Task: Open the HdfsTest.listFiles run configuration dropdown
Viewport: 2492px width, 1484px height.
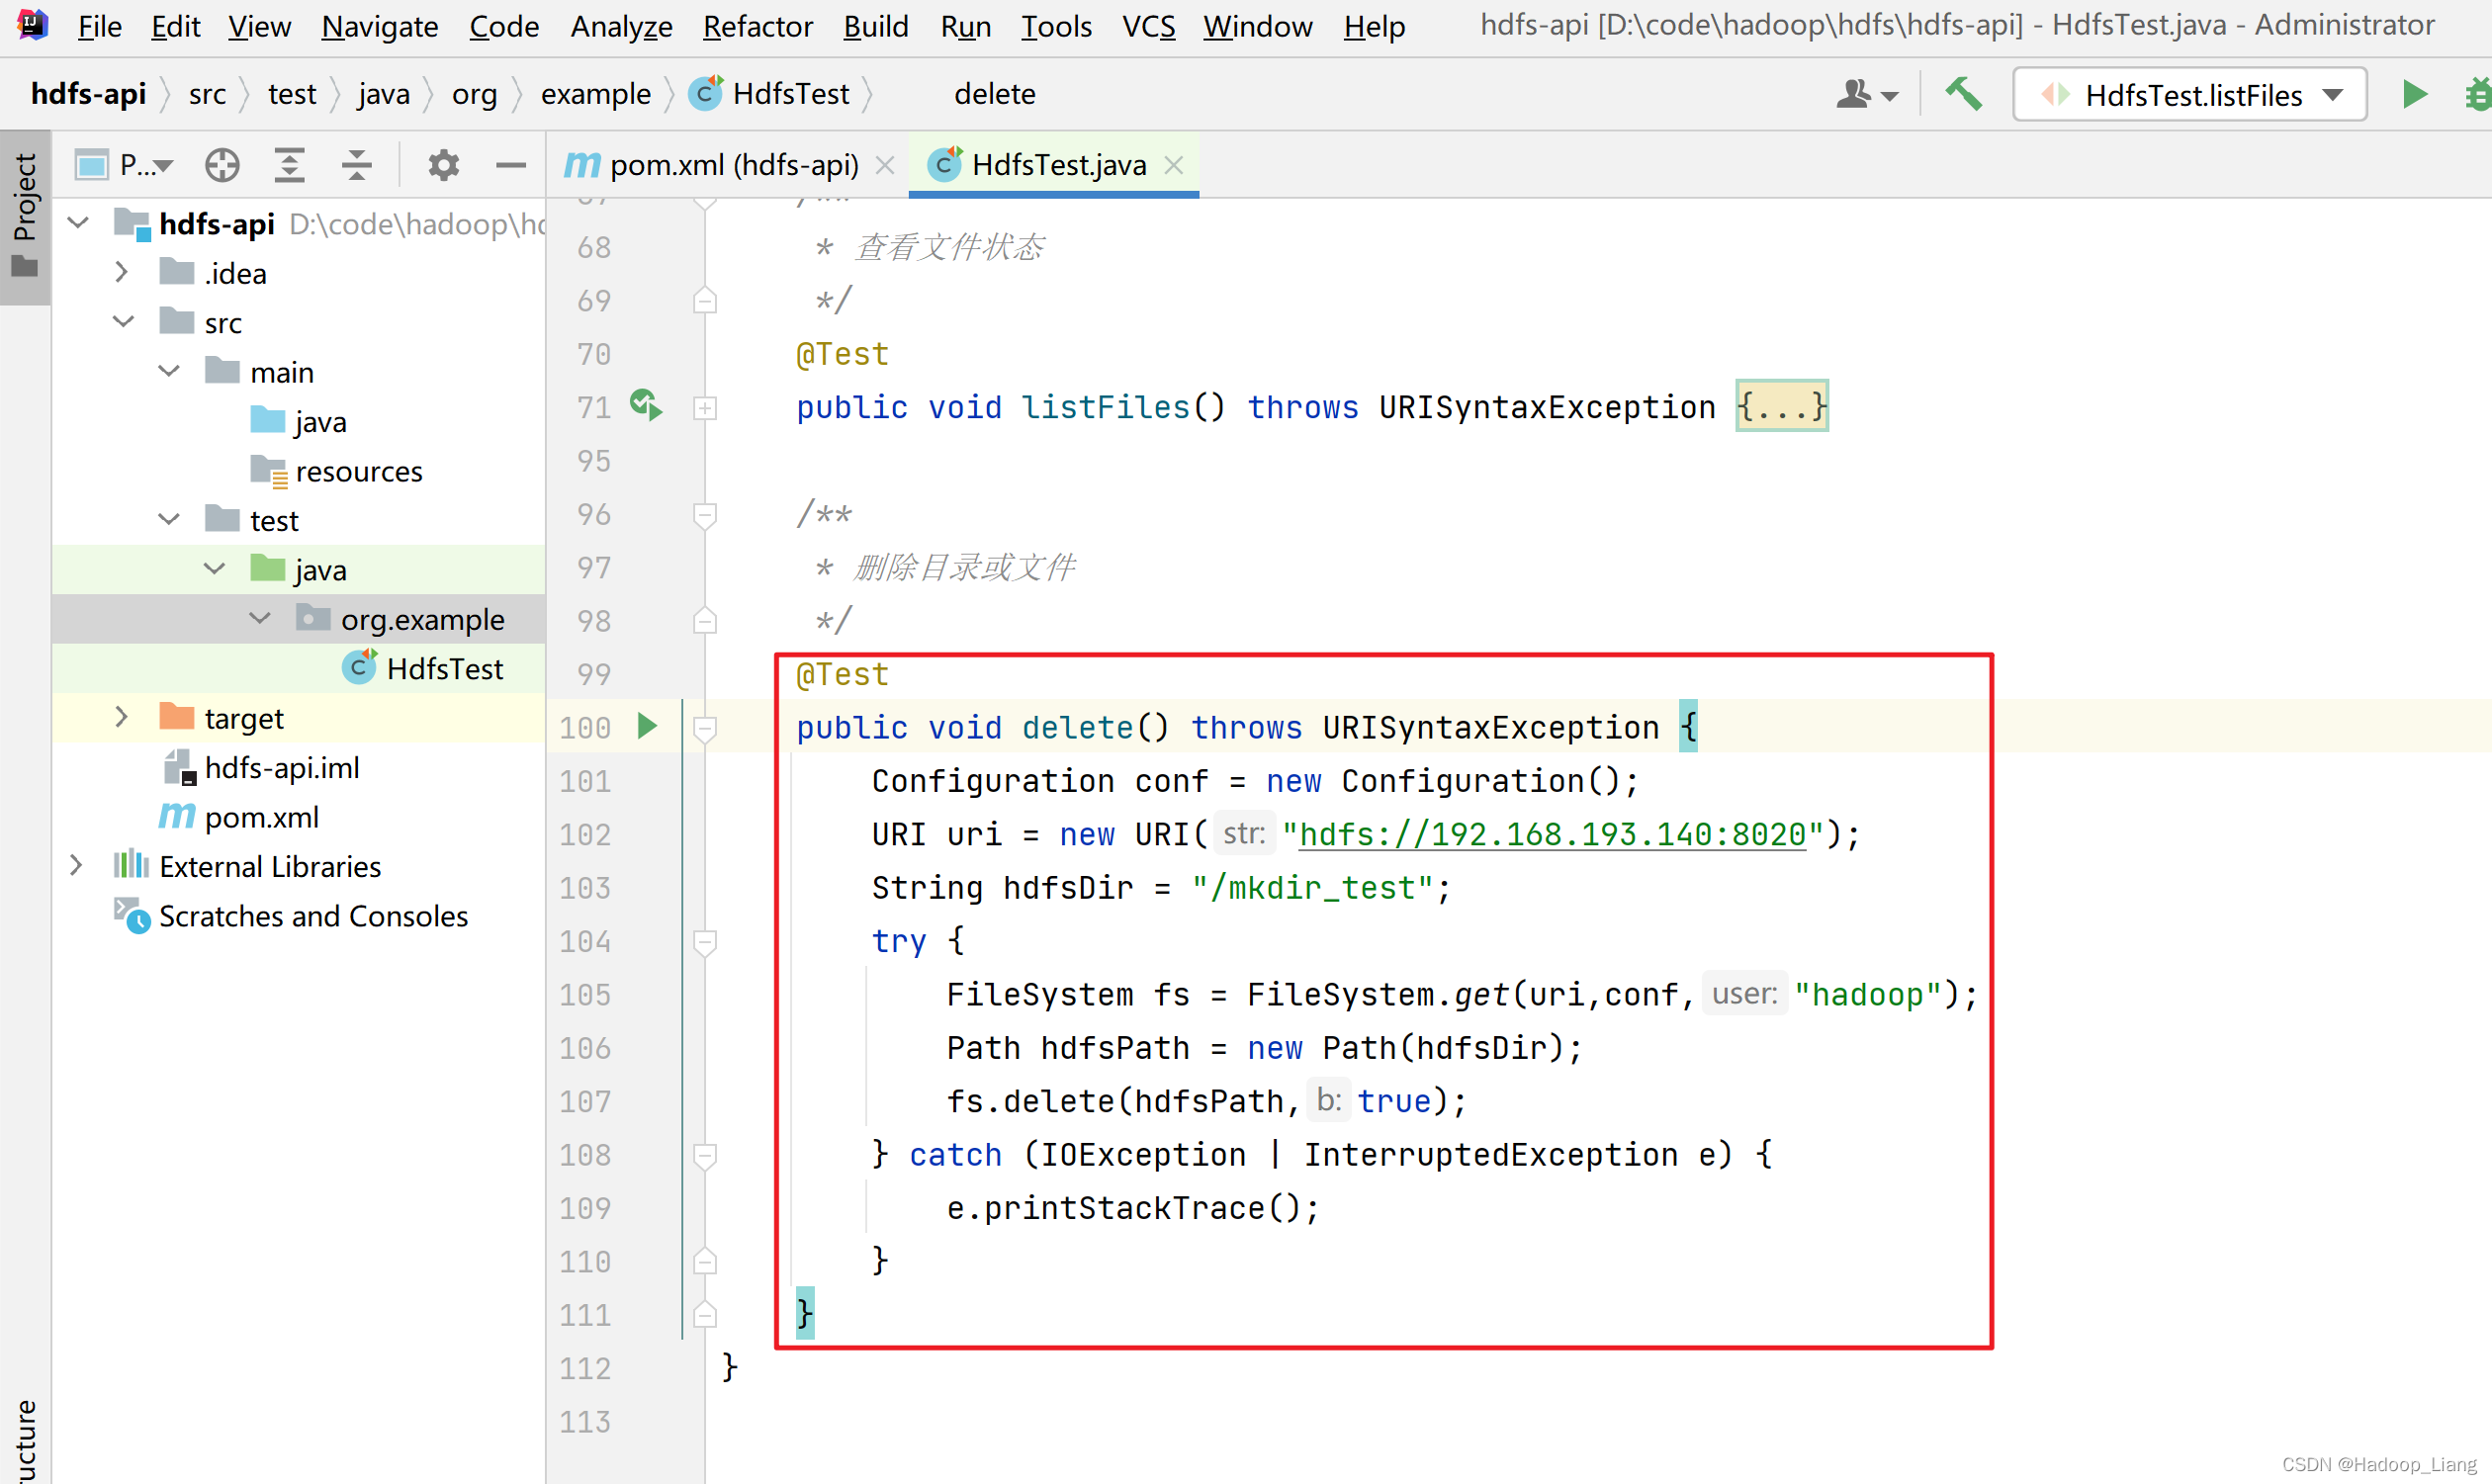Action: coord(2190,95)
